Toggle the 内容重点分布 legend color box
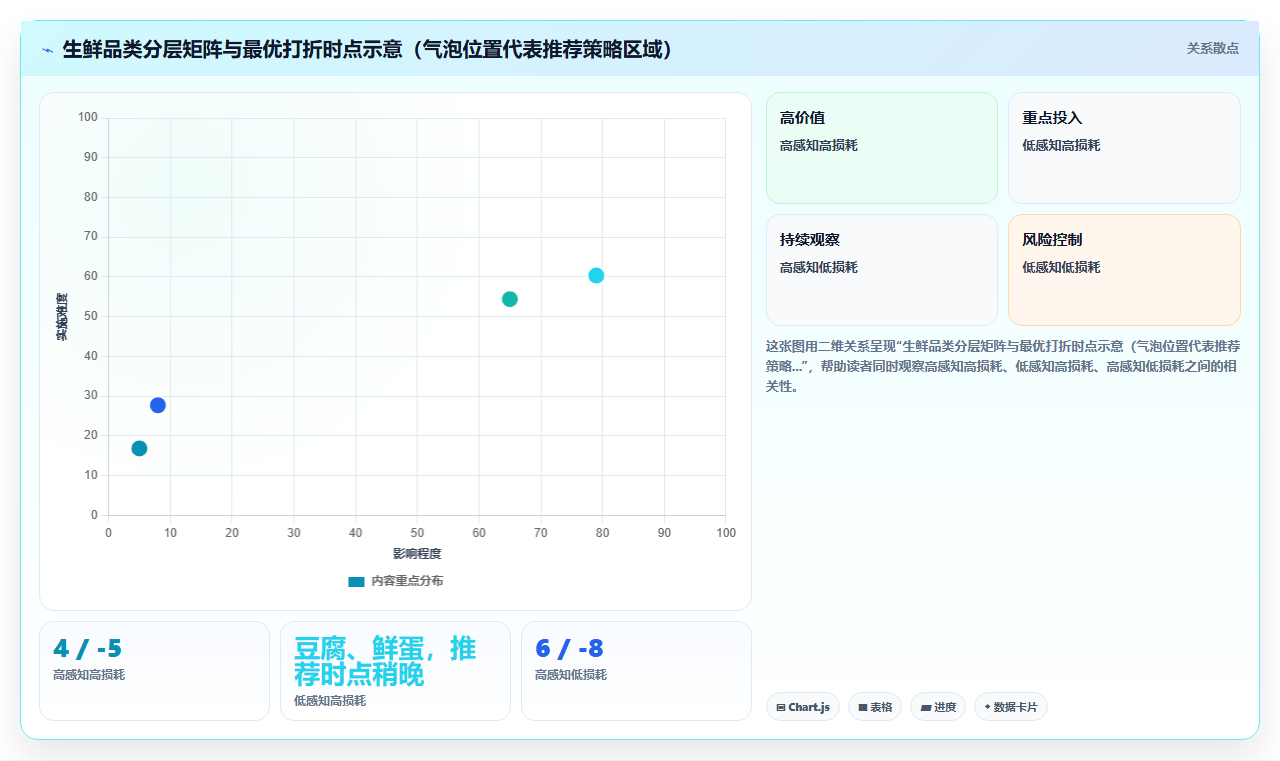The width and height of the screenshot is (1280, 761). click(356, 581)
